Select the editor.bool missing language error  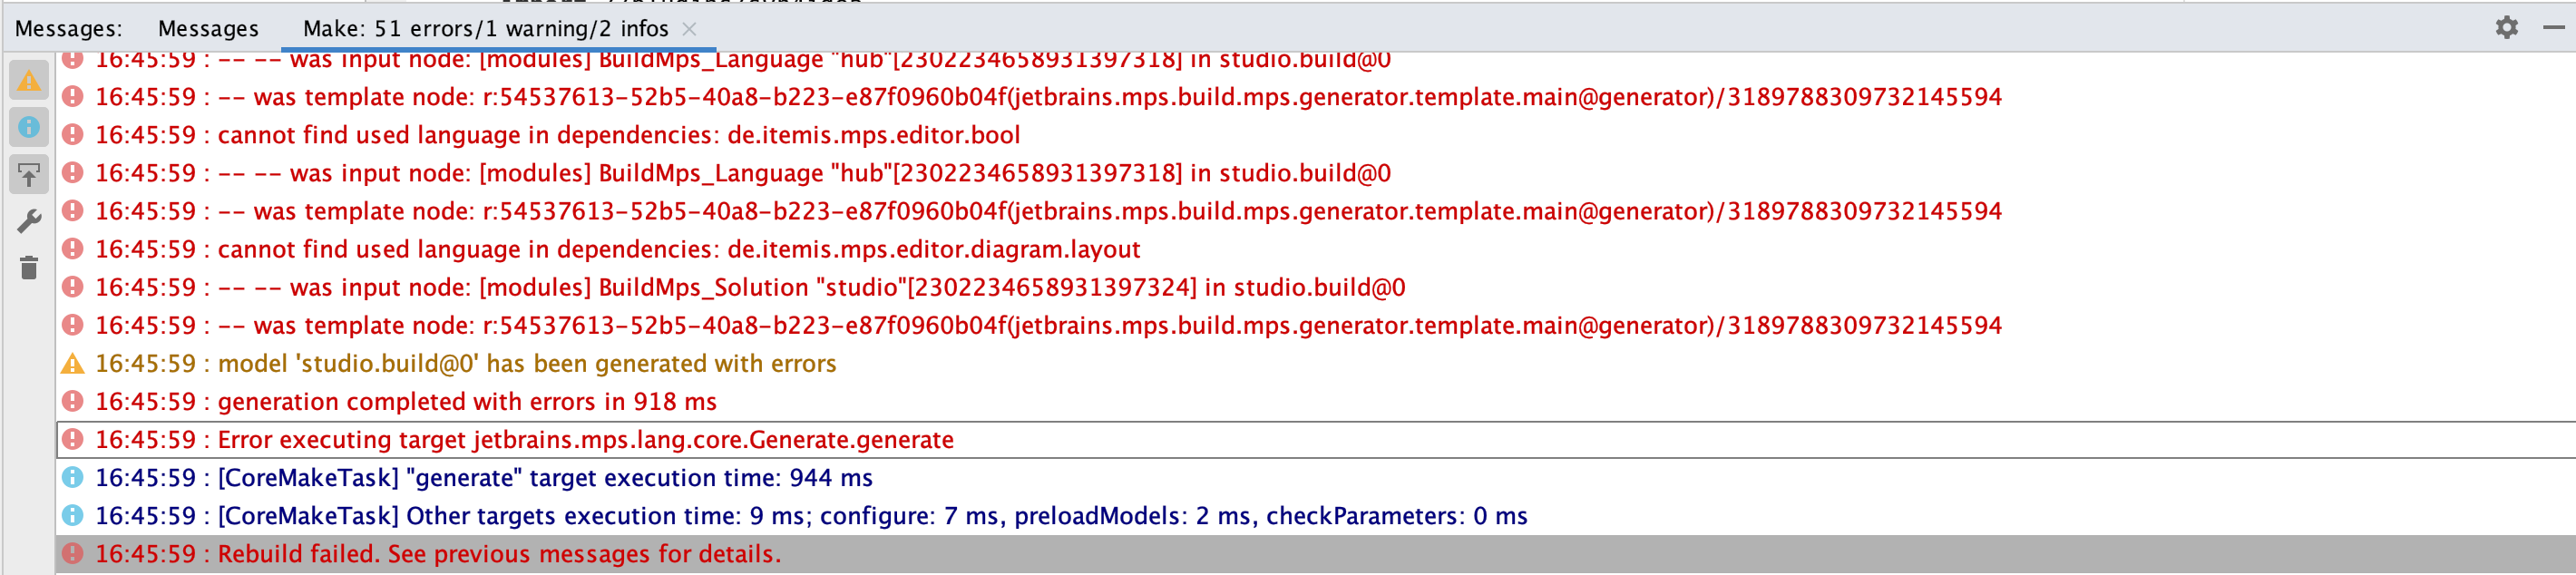618,135
